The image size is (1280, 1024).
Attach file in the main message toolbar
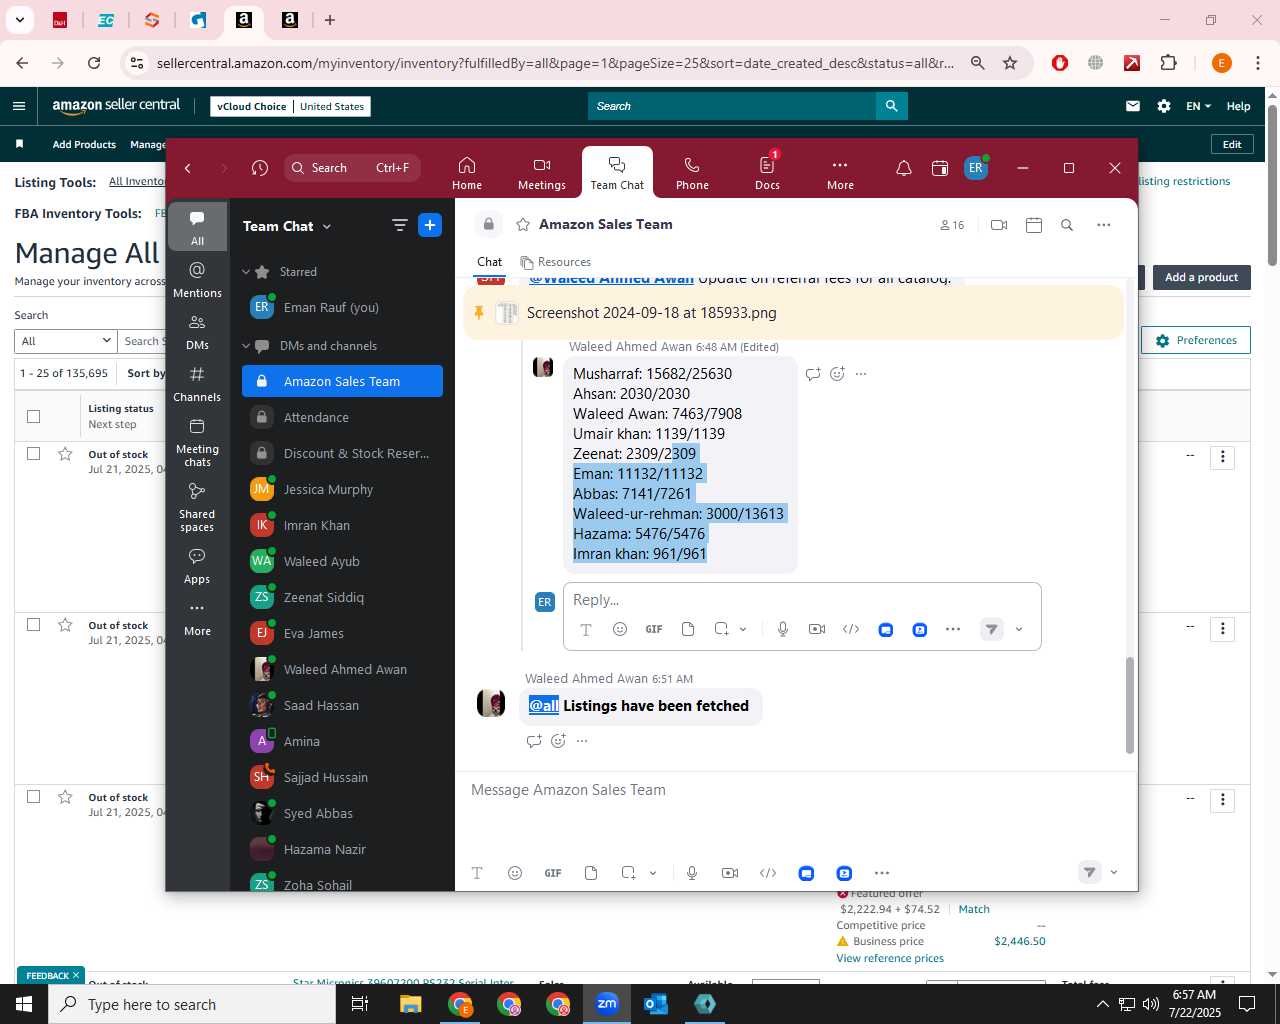pyautogui.click(x=591, y=873)
